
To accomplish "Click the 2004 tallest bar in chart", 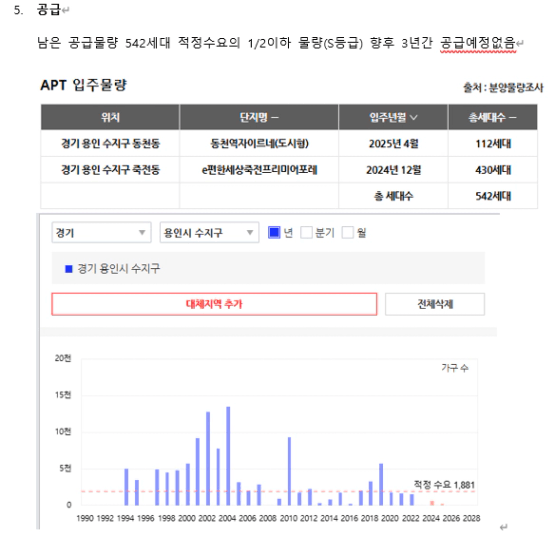I will pyautogui.click(x=228, y=456).
